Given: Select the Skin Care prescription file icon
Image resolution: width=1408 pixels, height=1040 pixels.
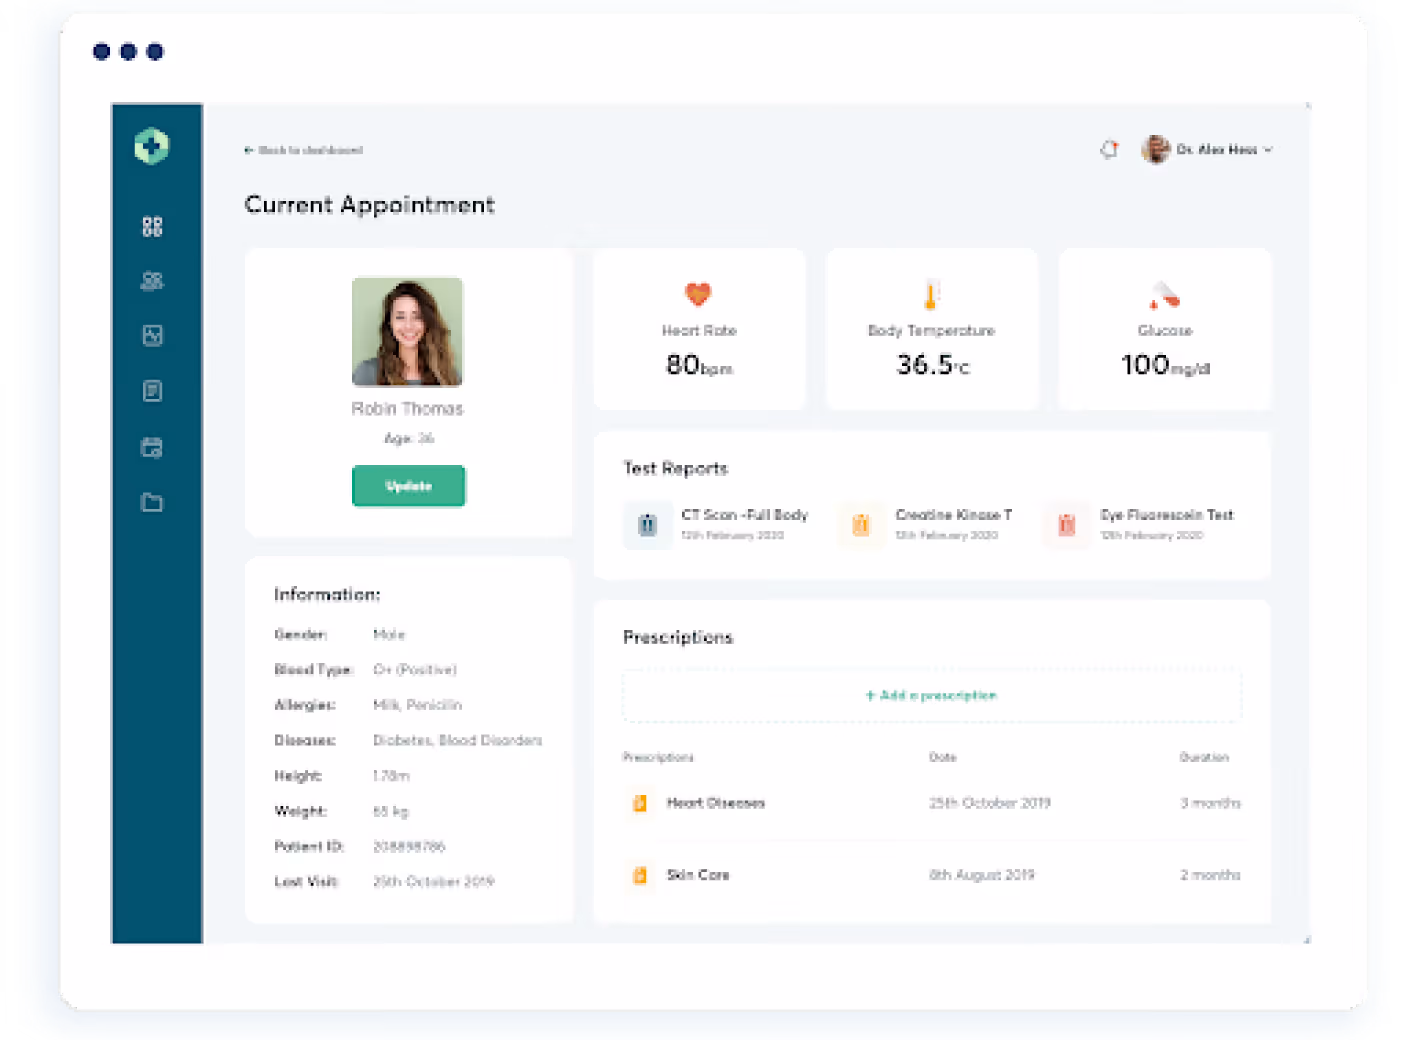Looking at the screenshot, I should click(x=640, y=874).
